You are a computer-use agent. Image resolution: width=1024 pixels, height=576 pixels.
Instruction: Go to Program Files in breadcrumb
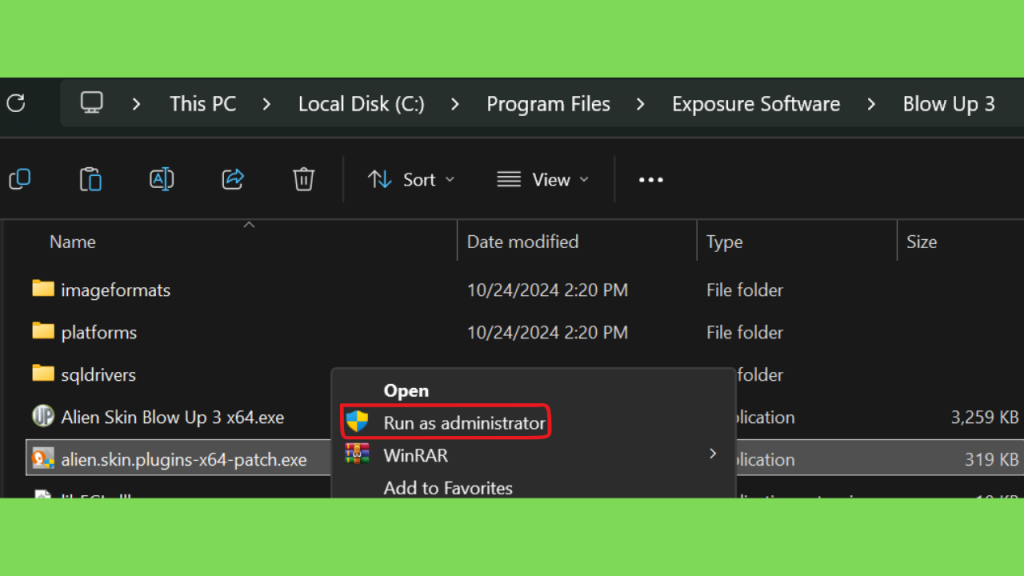(x=549, y=104)
